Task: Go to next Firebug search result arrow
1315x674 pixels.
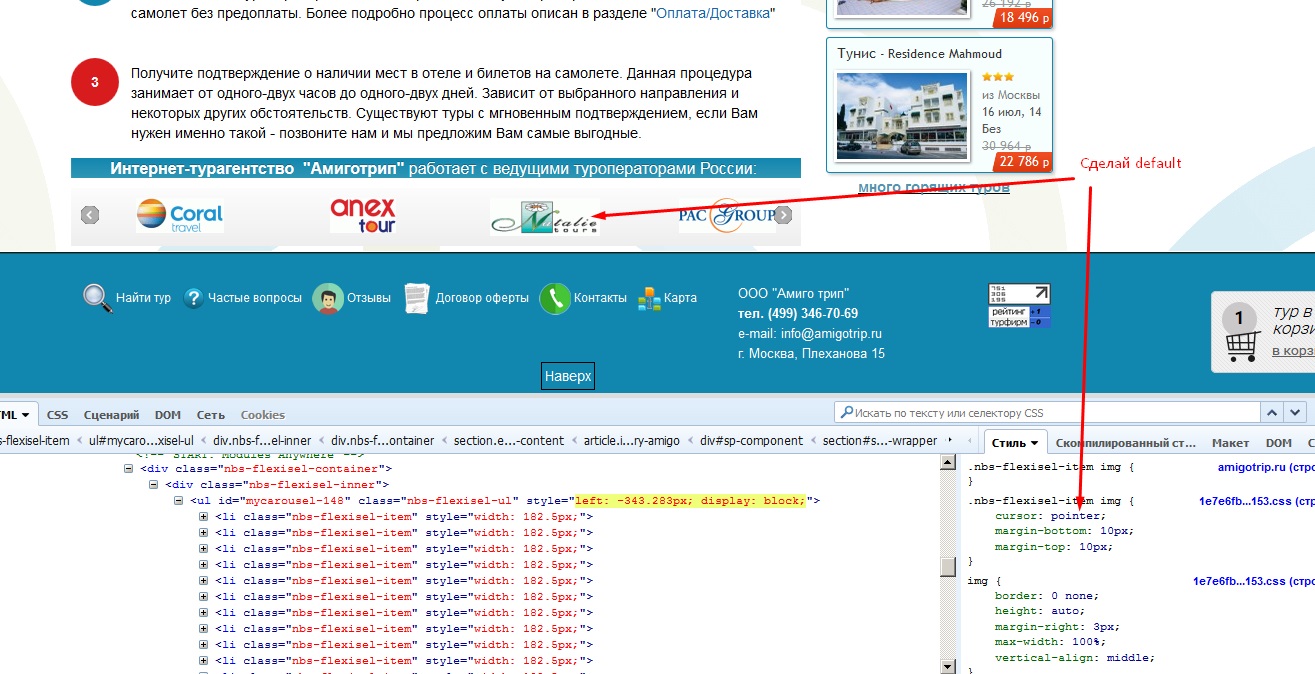Action: click(x=1295, y=412)
